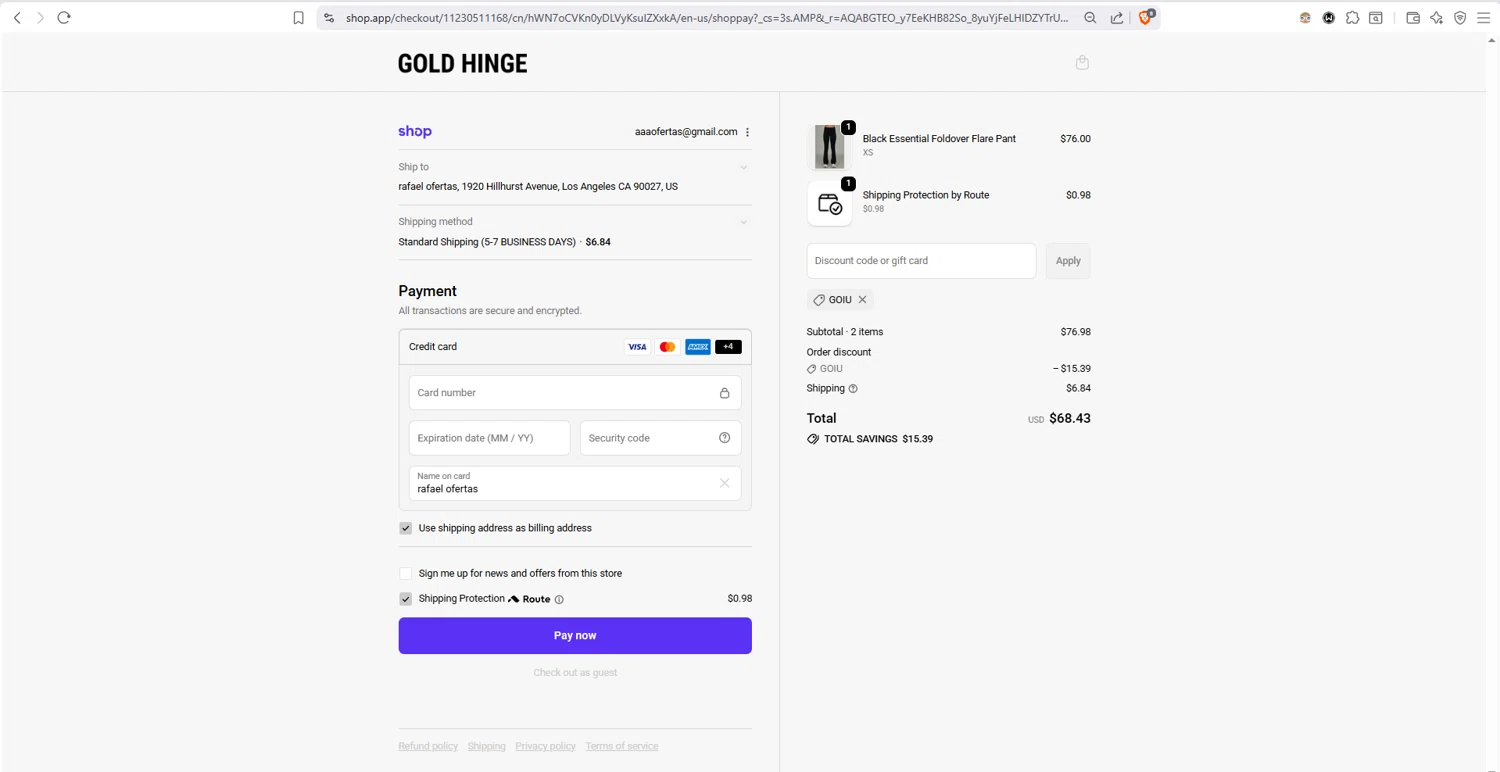
Task: Clear the name on card field
Action: (724, 484)
